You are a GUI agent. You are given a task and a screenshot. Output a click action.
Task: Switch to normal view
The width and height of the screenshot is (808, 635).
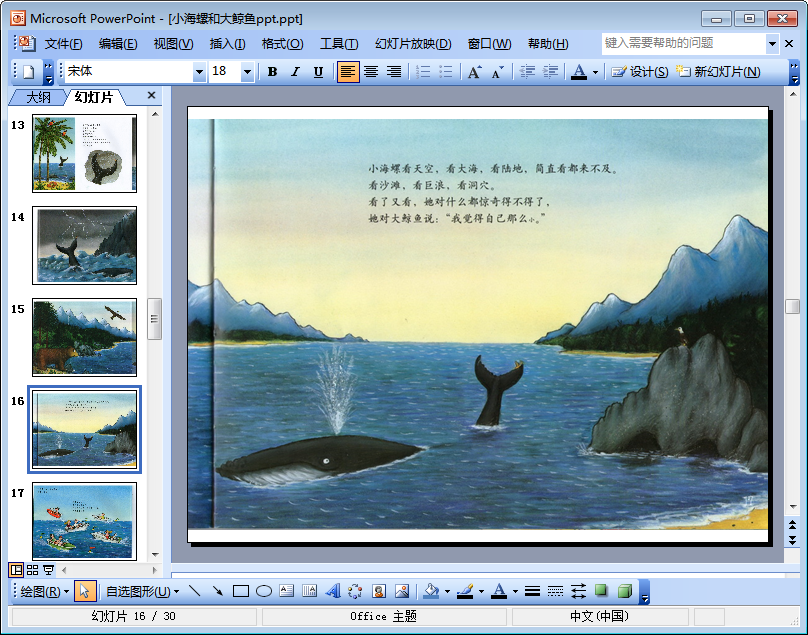pos(16,570)
